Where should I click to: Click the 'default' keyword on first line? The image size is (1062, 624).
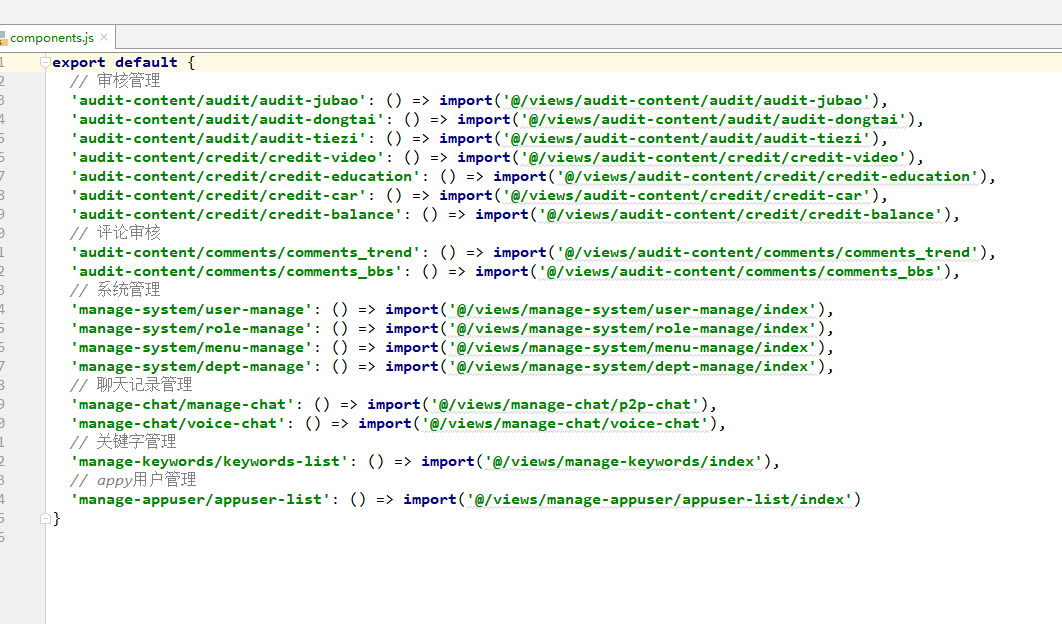tap(146, 62)
